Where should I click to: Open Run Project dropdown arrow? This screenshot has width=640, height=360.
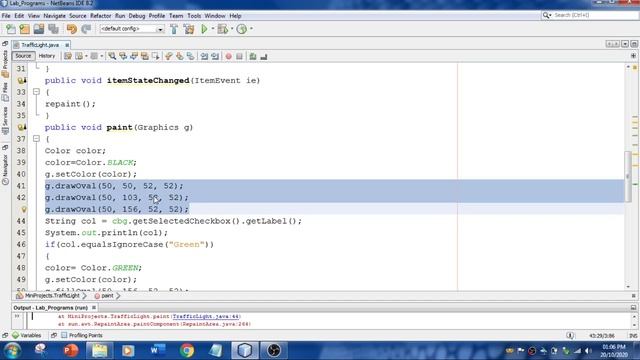click(x=213, y=29)
